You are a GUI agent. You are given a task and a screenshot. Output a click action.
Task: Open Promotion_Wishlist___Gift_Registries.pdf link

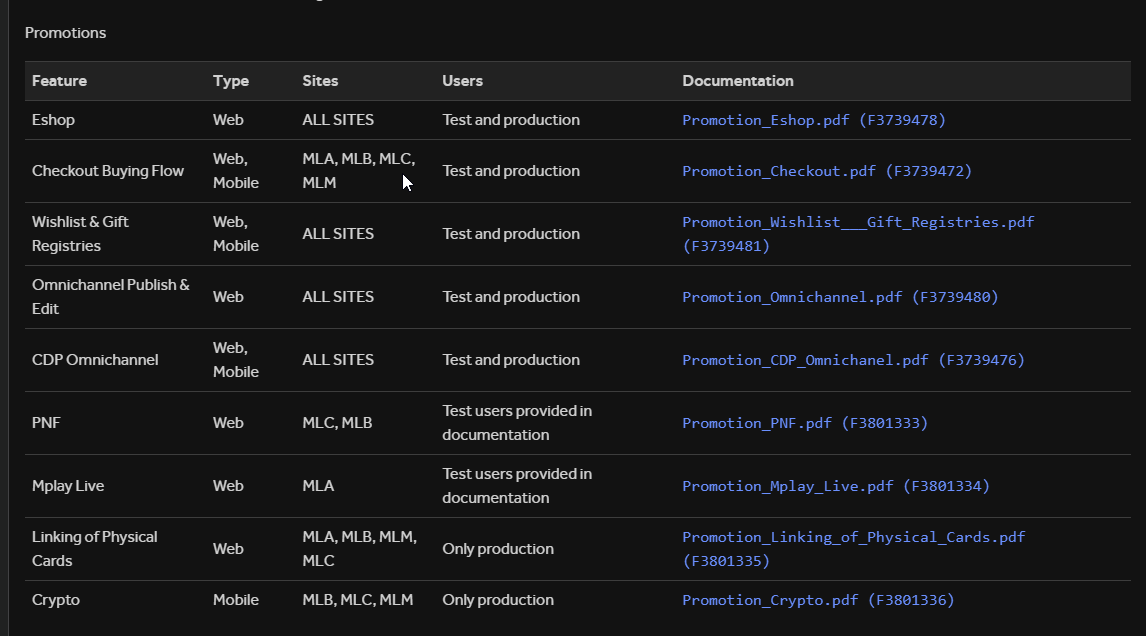tap(857, 222)
